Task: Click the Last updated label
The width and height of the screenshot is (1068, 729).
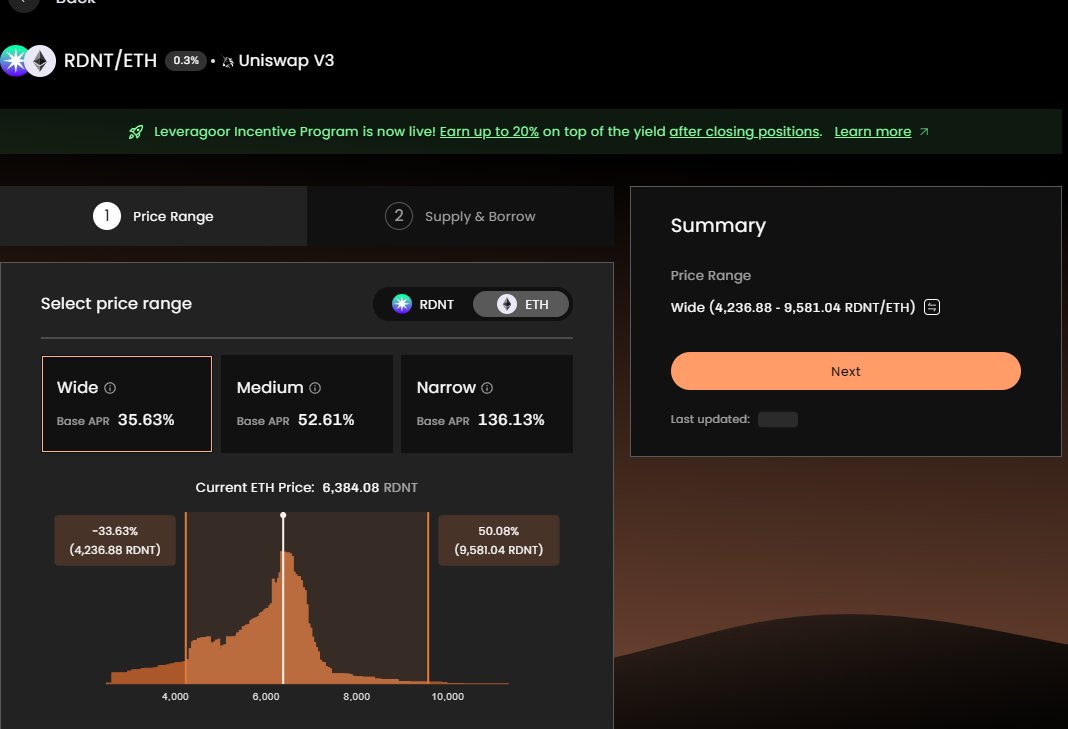Action: coord(710,419)
